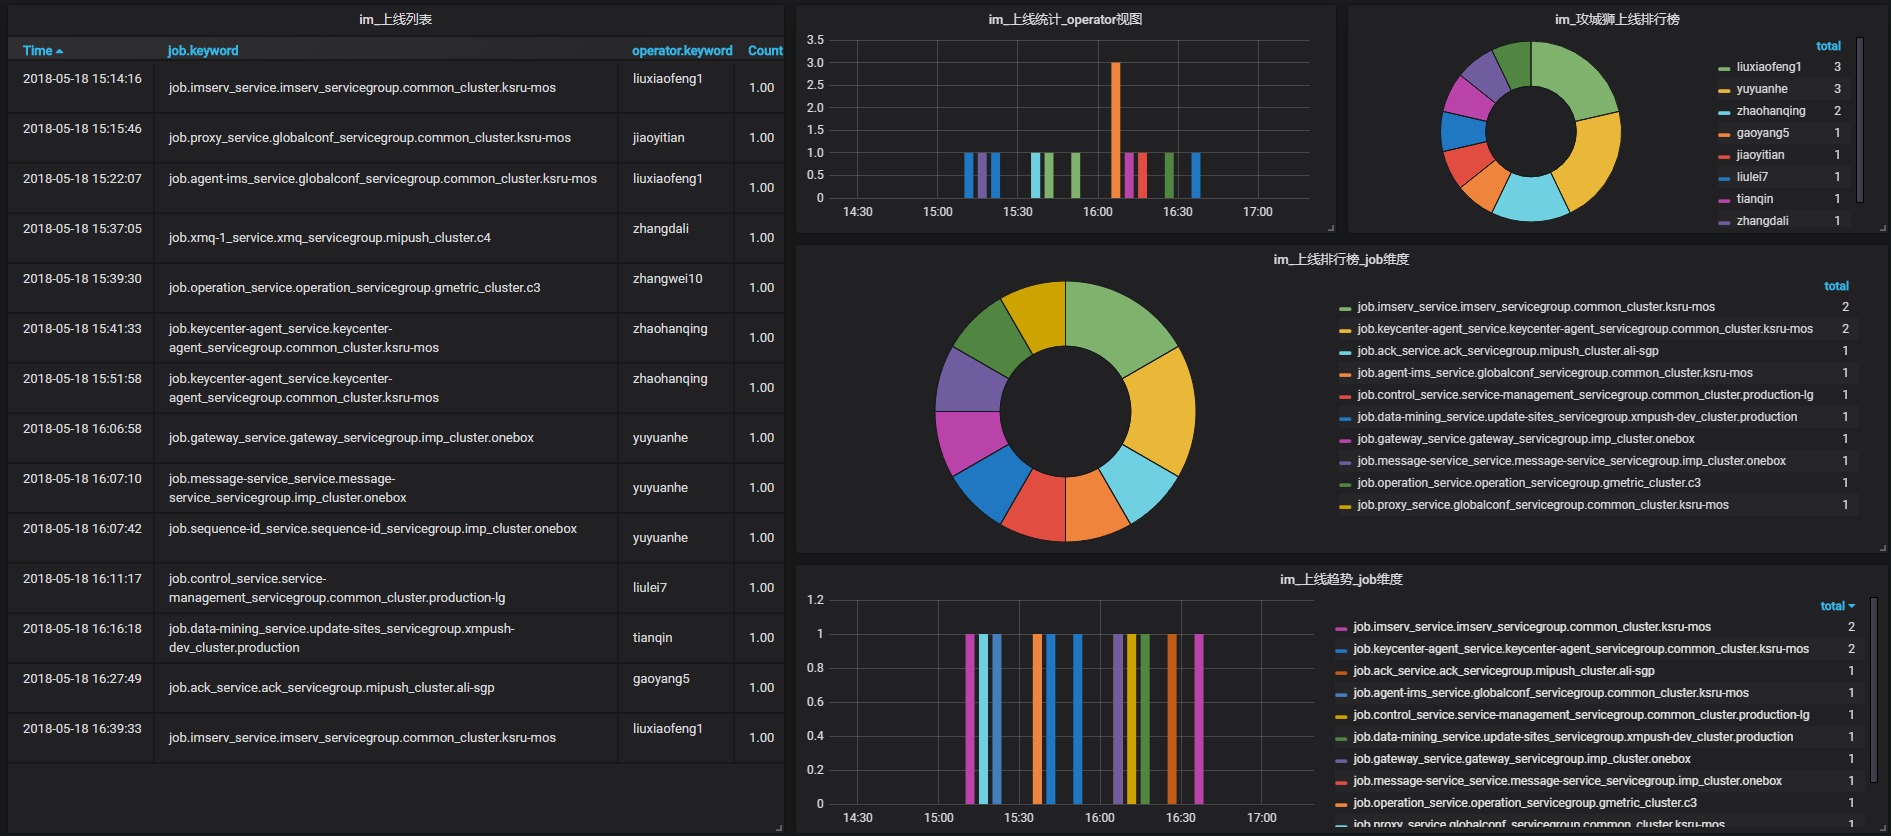Toggle job.ack_service legend entry in 上线排行榜_job维度

1507,351
